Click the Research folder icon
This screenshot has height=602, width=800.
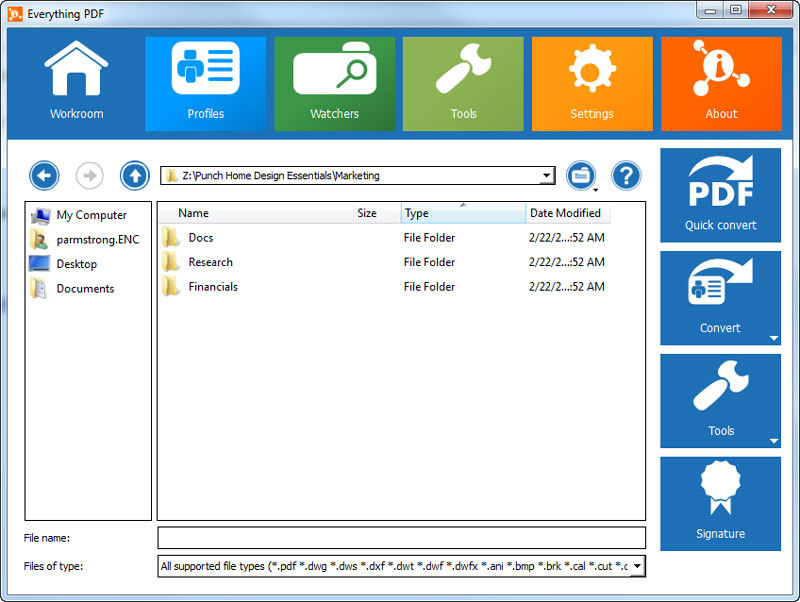coord(171,262)
